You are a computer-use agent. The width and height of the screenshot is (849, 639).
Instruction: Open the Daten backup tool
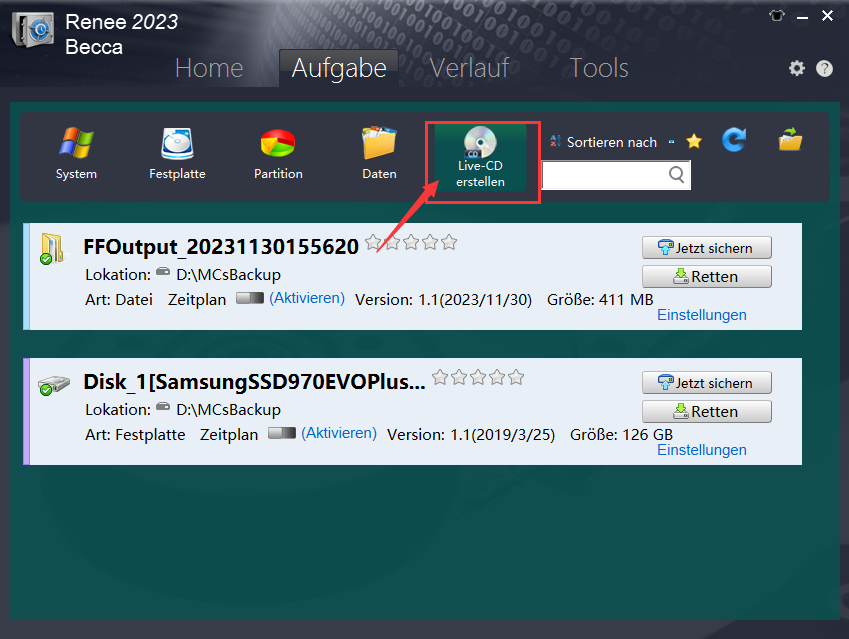click(379, 150)
